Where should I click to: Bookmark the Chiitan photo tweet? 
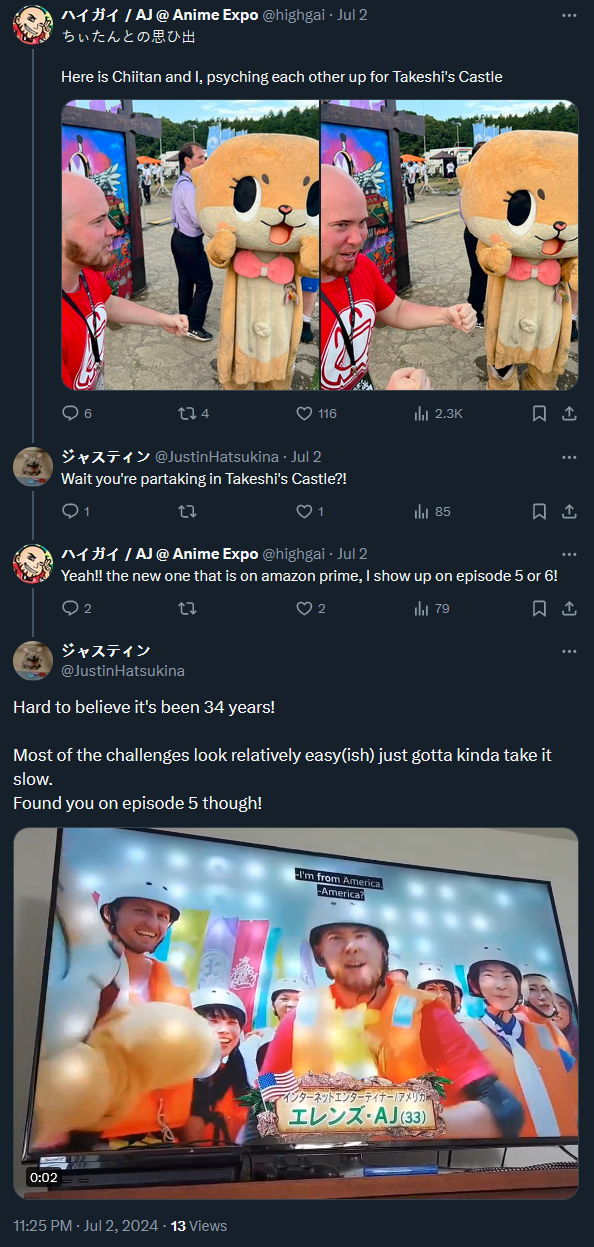point(539,413)
